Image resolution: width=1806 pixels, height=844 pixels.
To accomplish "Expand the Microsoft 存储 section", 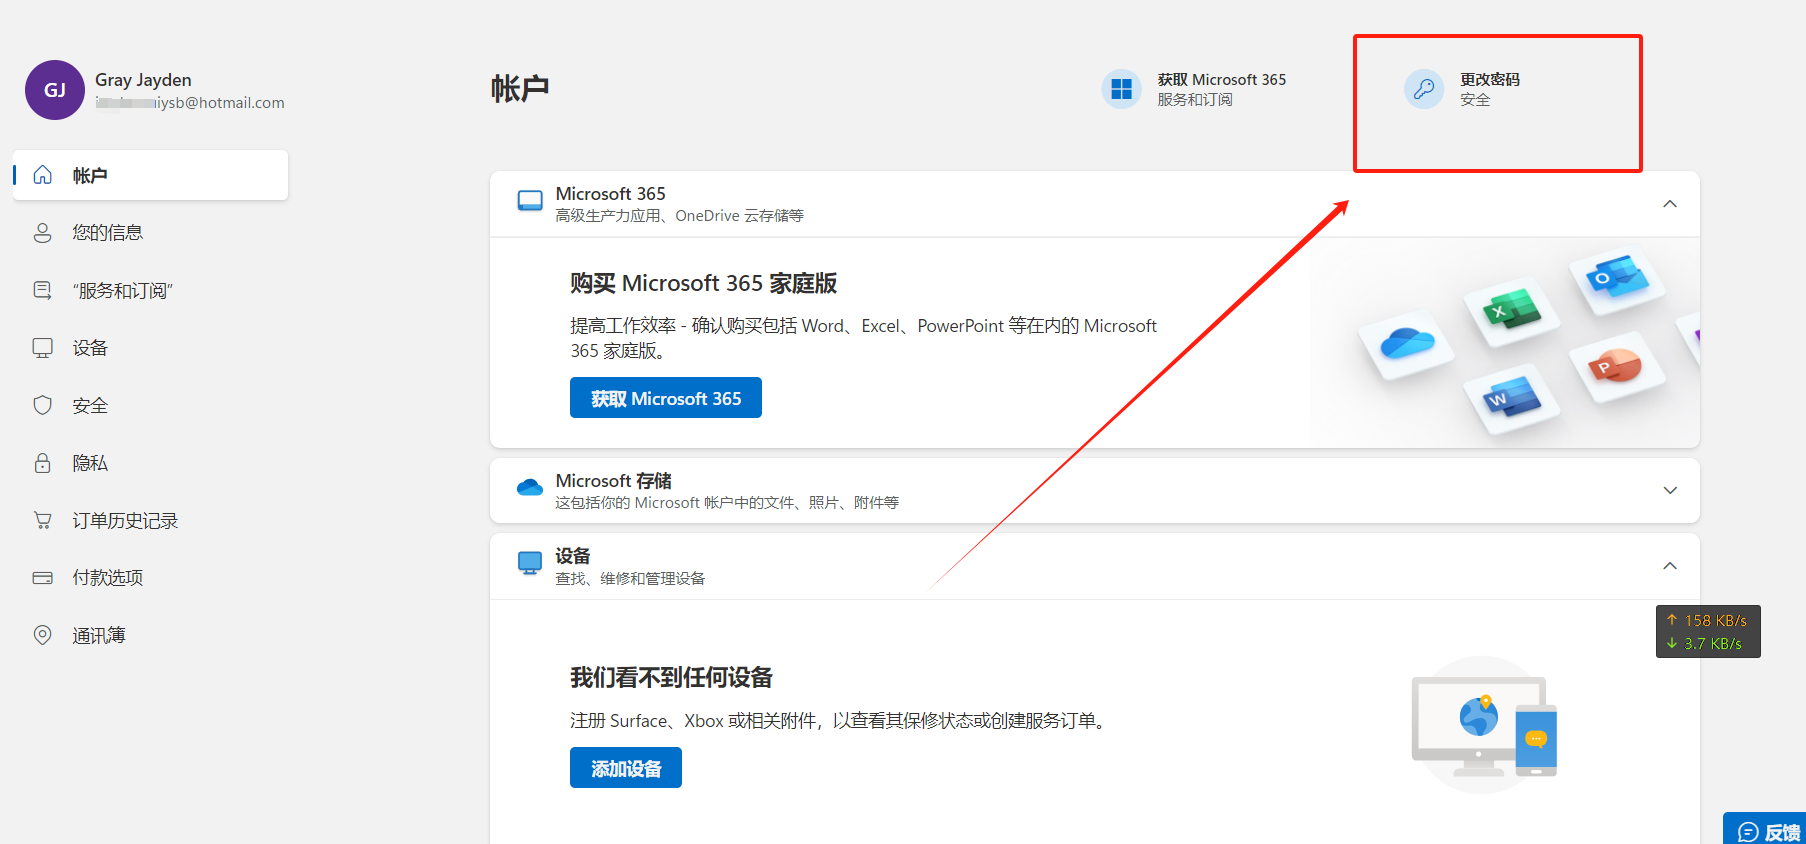I will click(x=1670, y=490).
